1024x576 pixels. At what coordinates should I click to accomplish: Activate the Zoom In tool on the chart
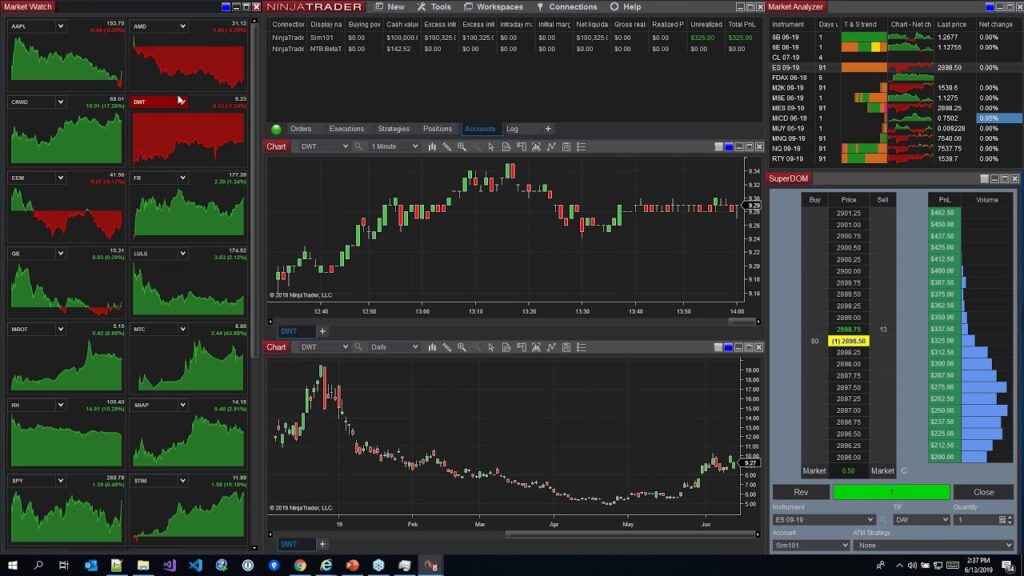[x=461, y=146]
